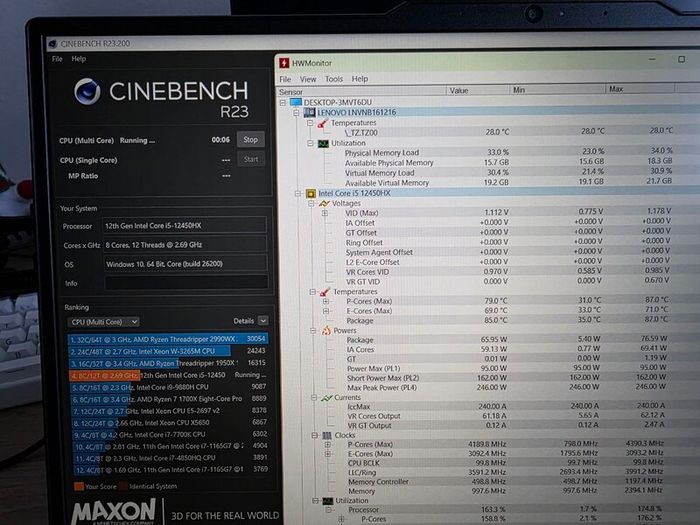The height and width of the screenshot is (525, 700).
Task: Click the Lenovo Utilization chart icon
Action: click(x=323, y=143)
